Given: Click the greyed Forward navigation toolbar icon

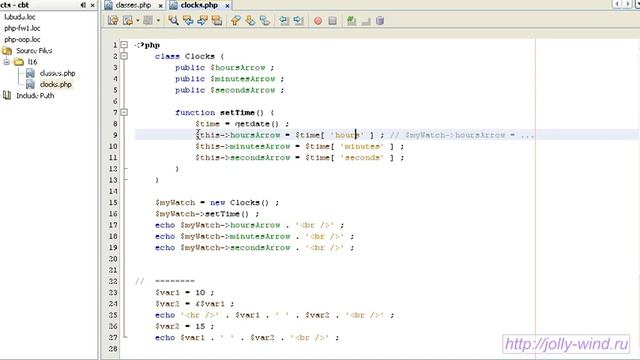Looking at the screenshot, I should tap(148, 20).
